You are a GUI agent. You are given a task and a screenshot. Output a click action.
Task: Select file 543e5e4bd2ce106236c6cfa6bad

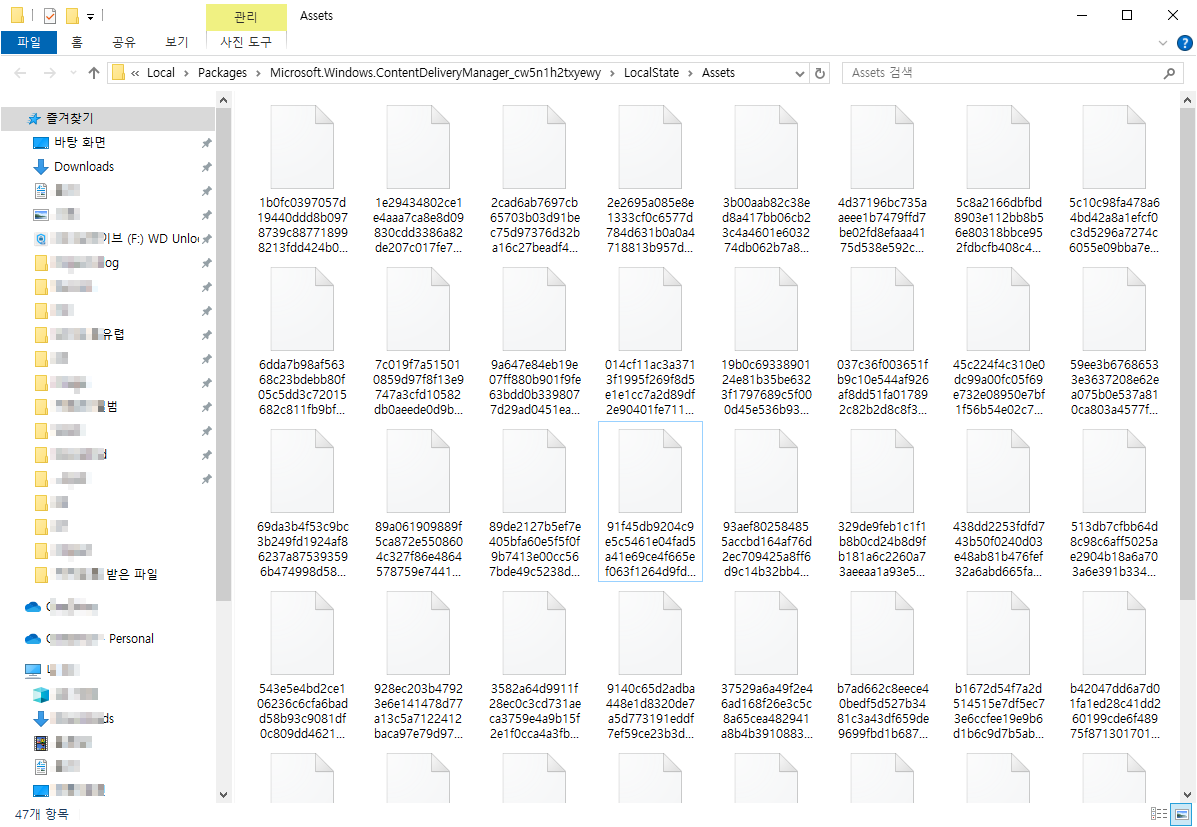point(302,665)
